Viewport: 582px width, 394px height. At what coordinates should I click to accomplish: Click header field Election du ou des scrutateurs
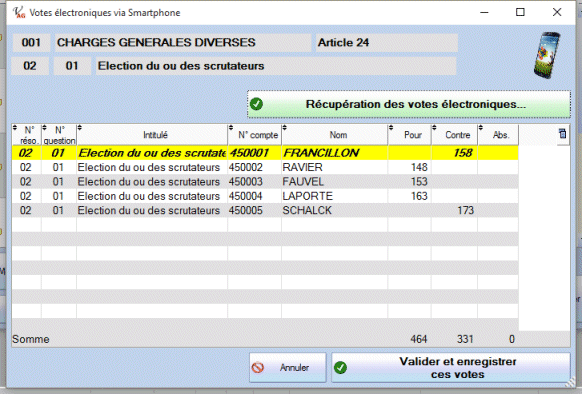click(276, 66)
